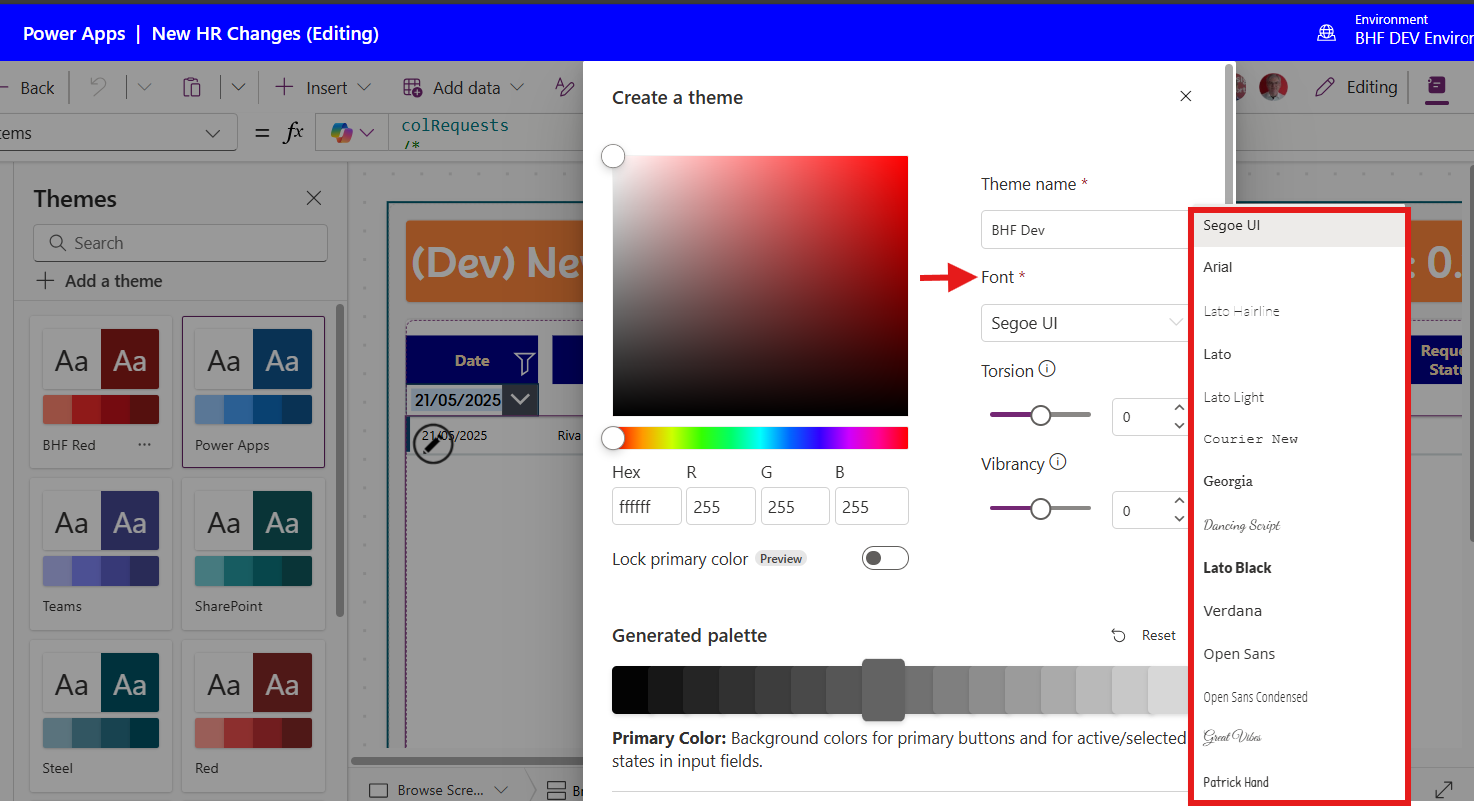Choose Arial from the font list
This screenshot has height=807, width=1474.
coord(1297,267)
